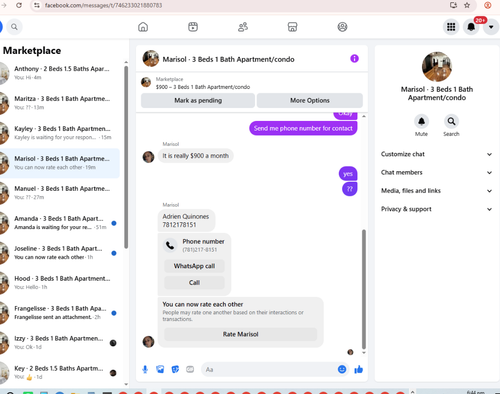This screenshot has width=500, height=394.
Task: Click the $900 listing thumbnail under Marketplace
Action: (x=146, y=82)
